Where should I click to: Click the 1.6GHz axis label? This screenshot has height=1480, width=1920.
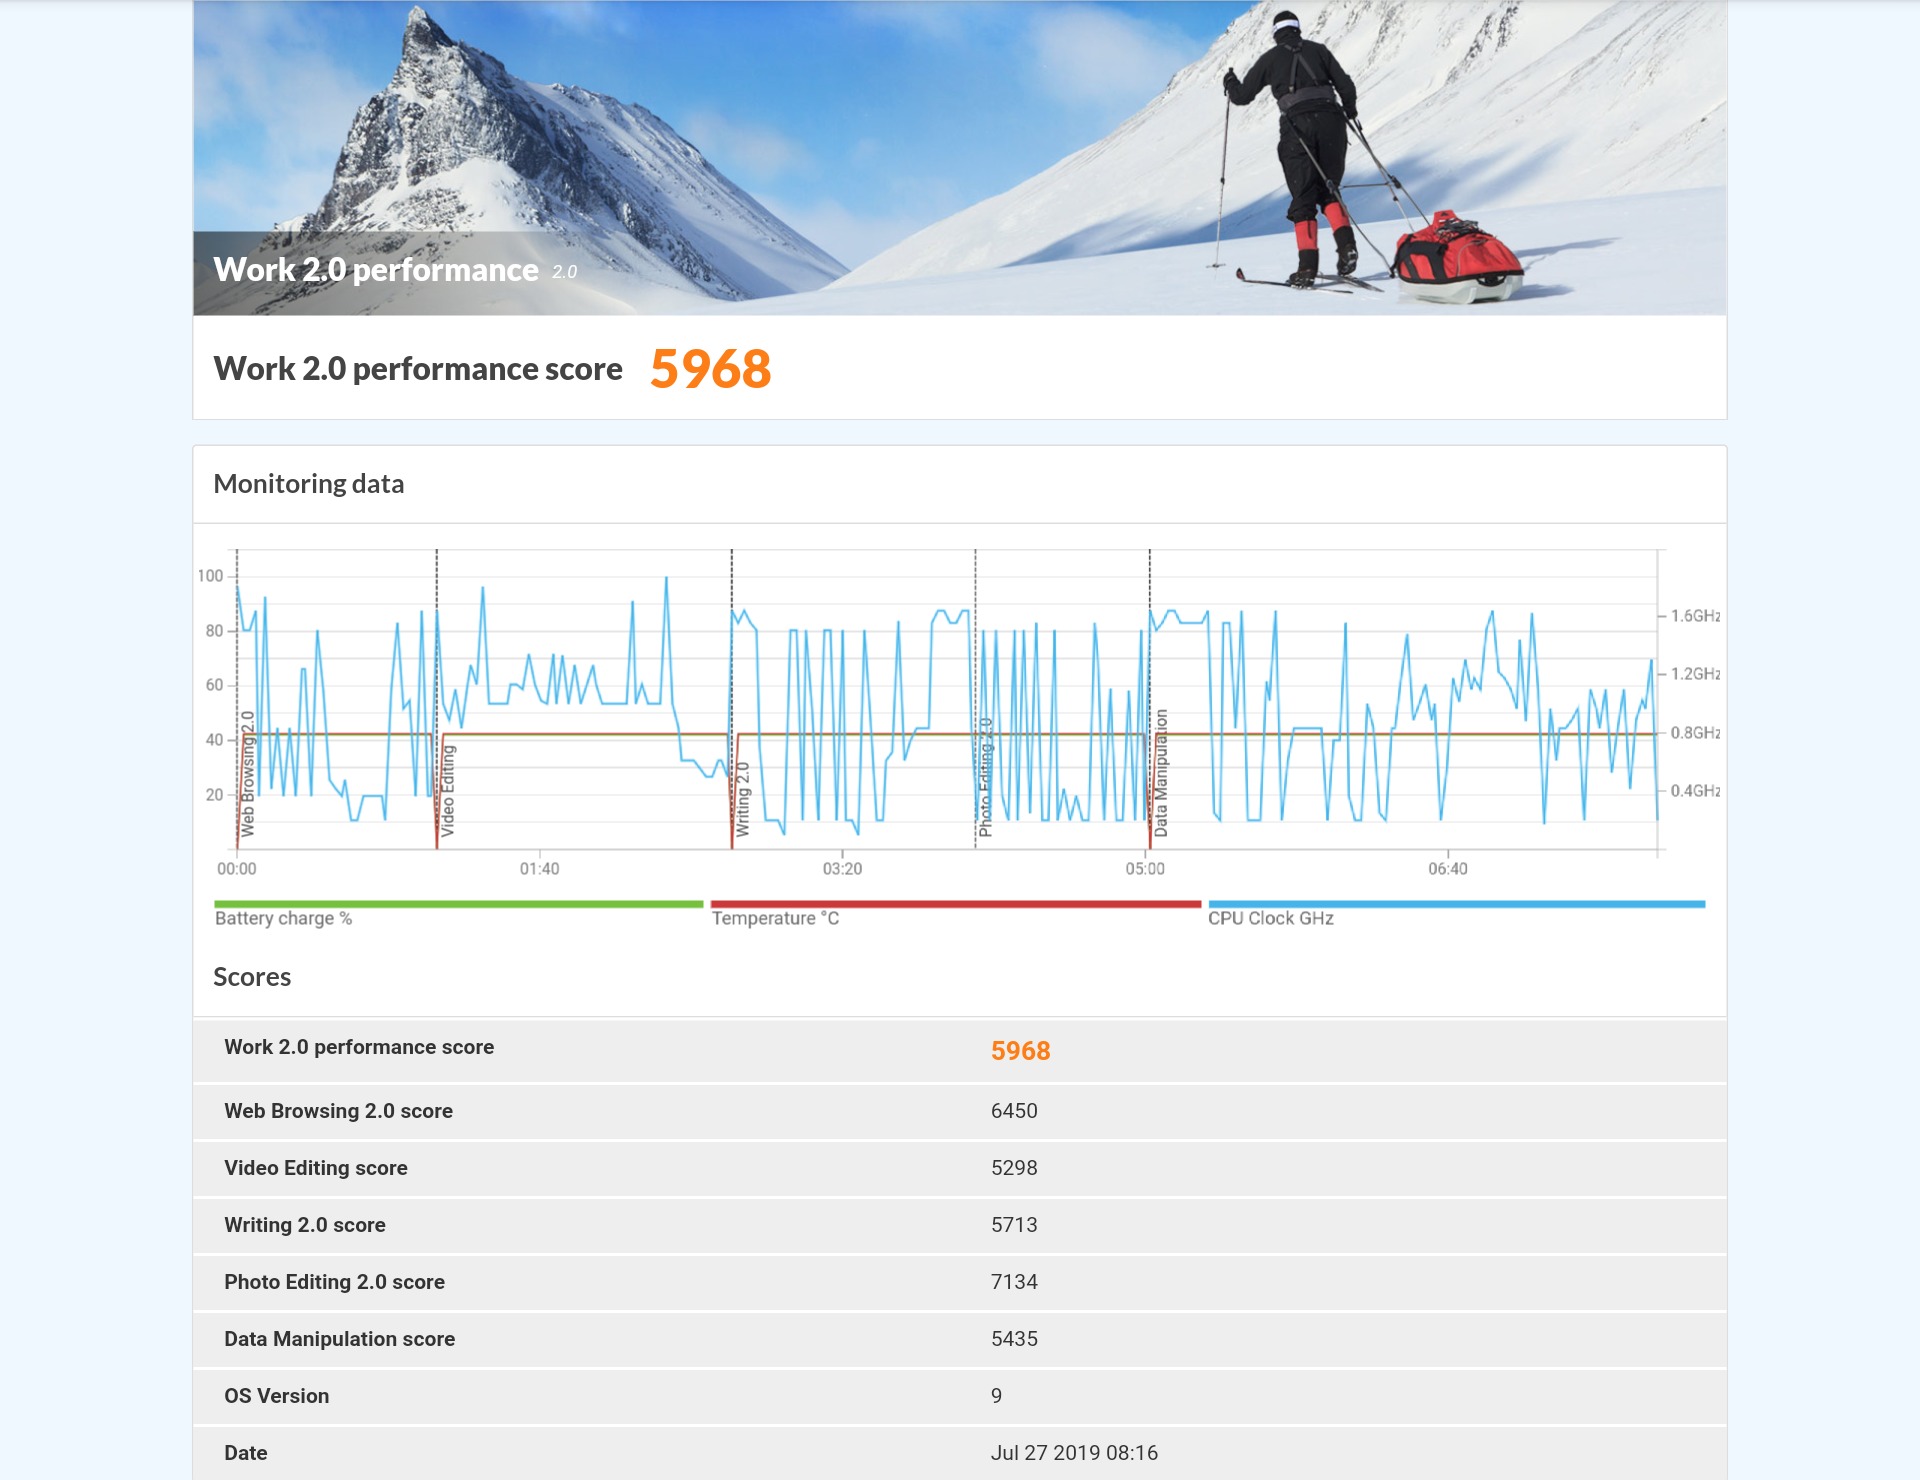pos(1695,616)
